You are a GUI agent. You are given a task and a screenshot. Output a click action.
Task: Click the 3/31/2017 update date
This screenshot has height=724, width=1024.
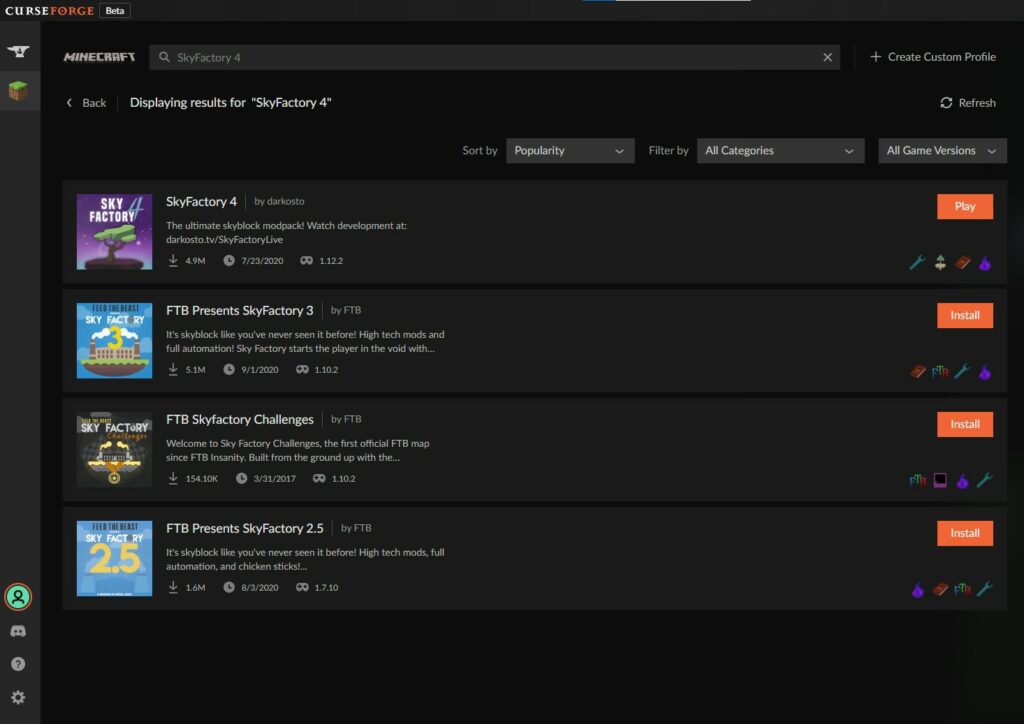tap(275, 479)
